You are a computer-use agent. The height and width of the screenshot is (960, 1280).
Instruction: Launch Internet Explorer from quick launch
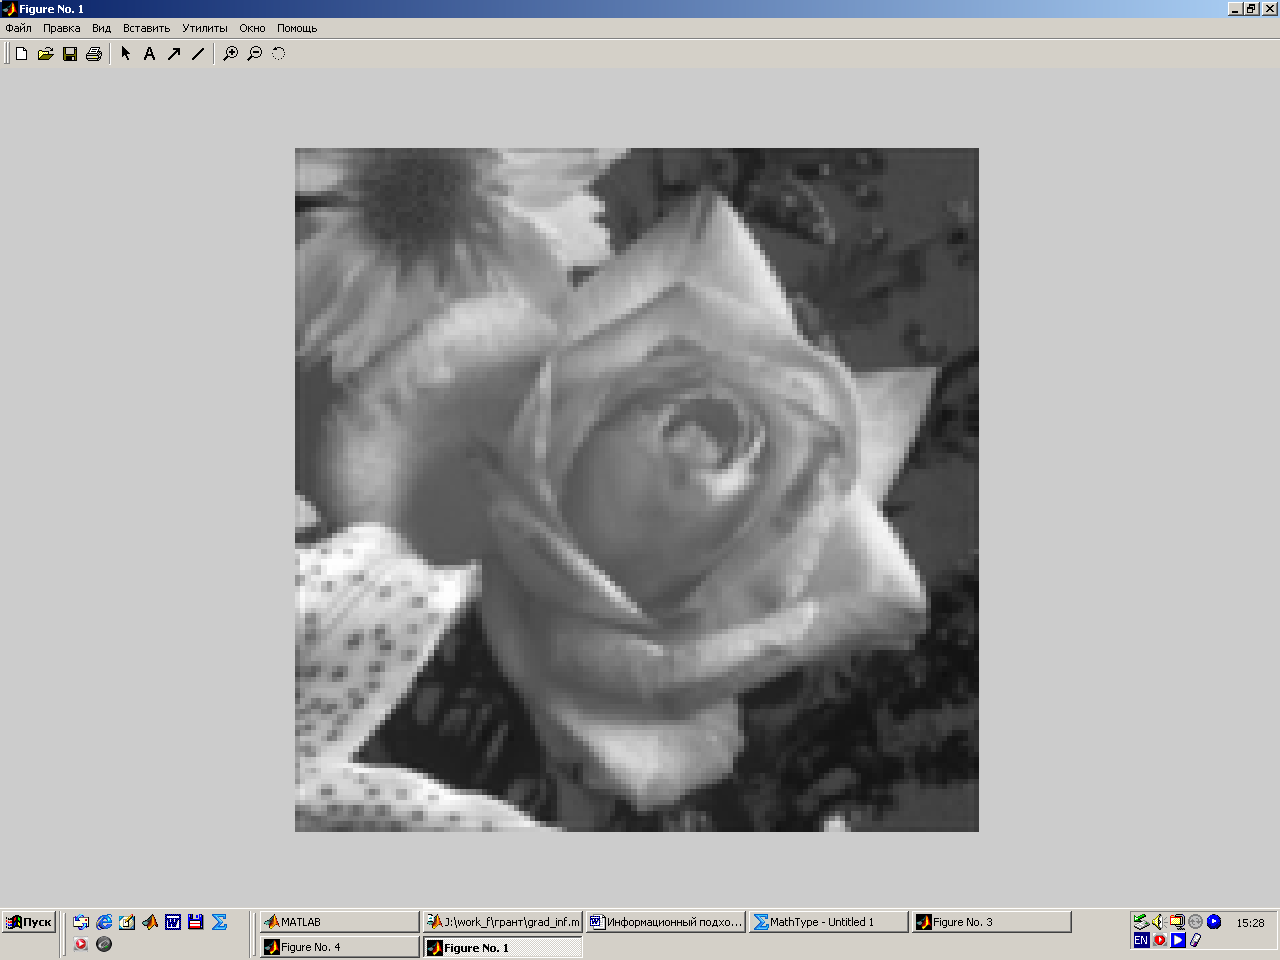pos(104,922)
